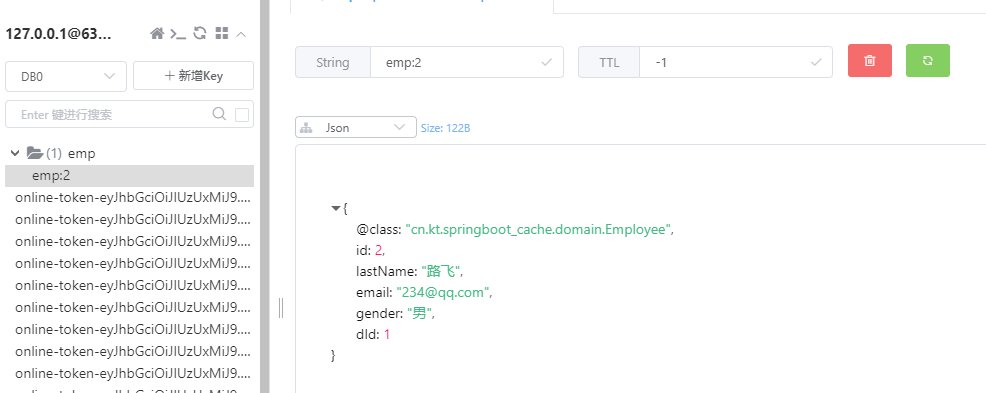The height and width of the screenshot is (393, 986).
Task: Click the gender value "男"
Action: pos(420,314)
